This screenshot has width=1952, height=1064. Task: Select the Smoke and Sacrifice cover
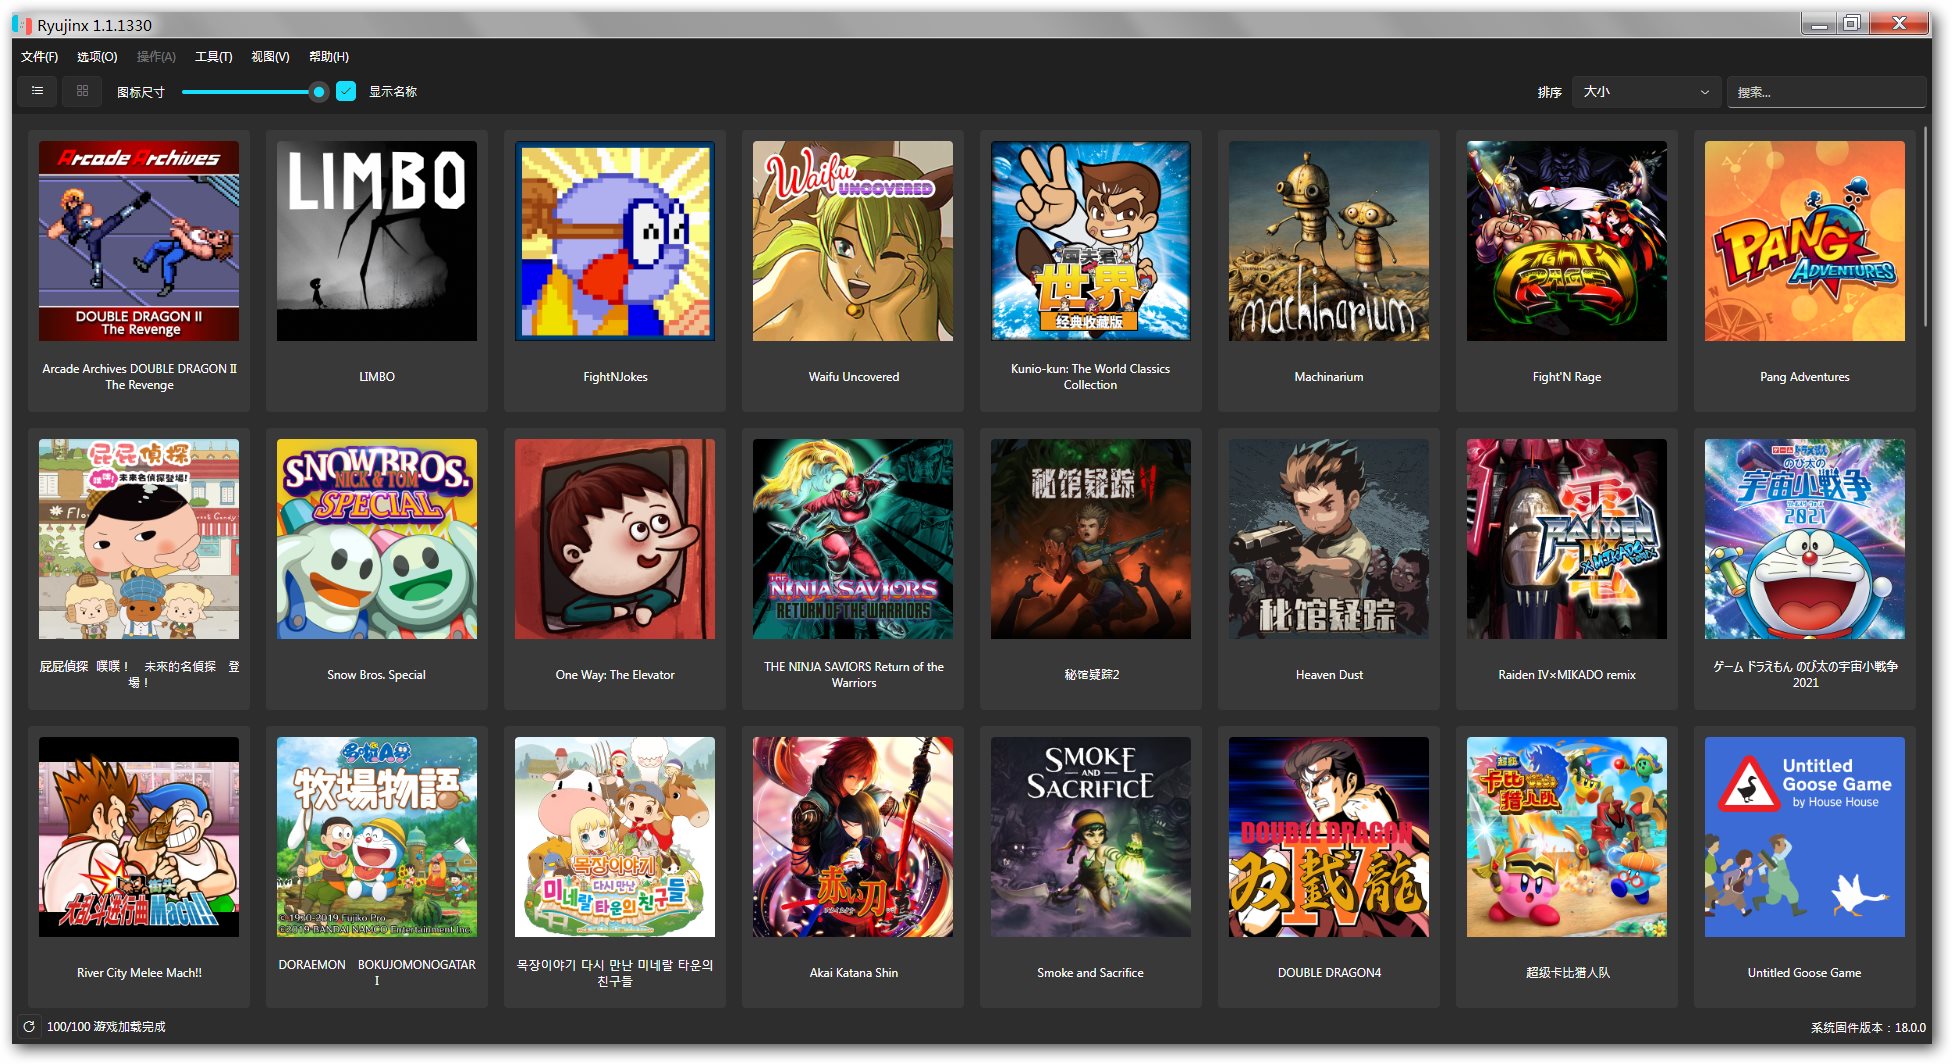coord(1091,837)
